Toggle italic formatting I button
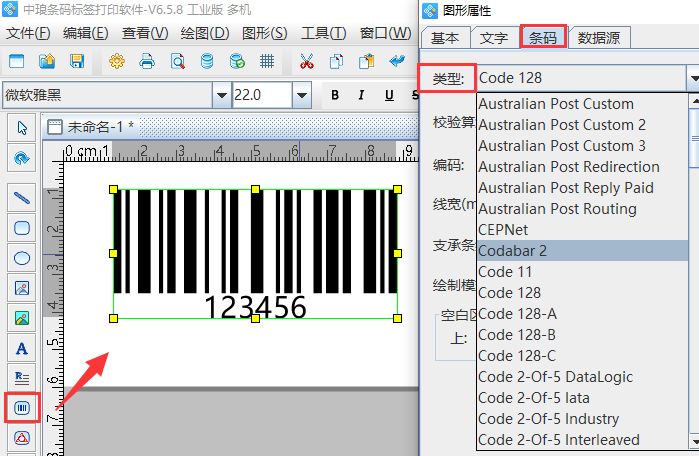Image resolution: width=699 pixels, height=456 pixels. pyautogui.click(x=361, y=95)
